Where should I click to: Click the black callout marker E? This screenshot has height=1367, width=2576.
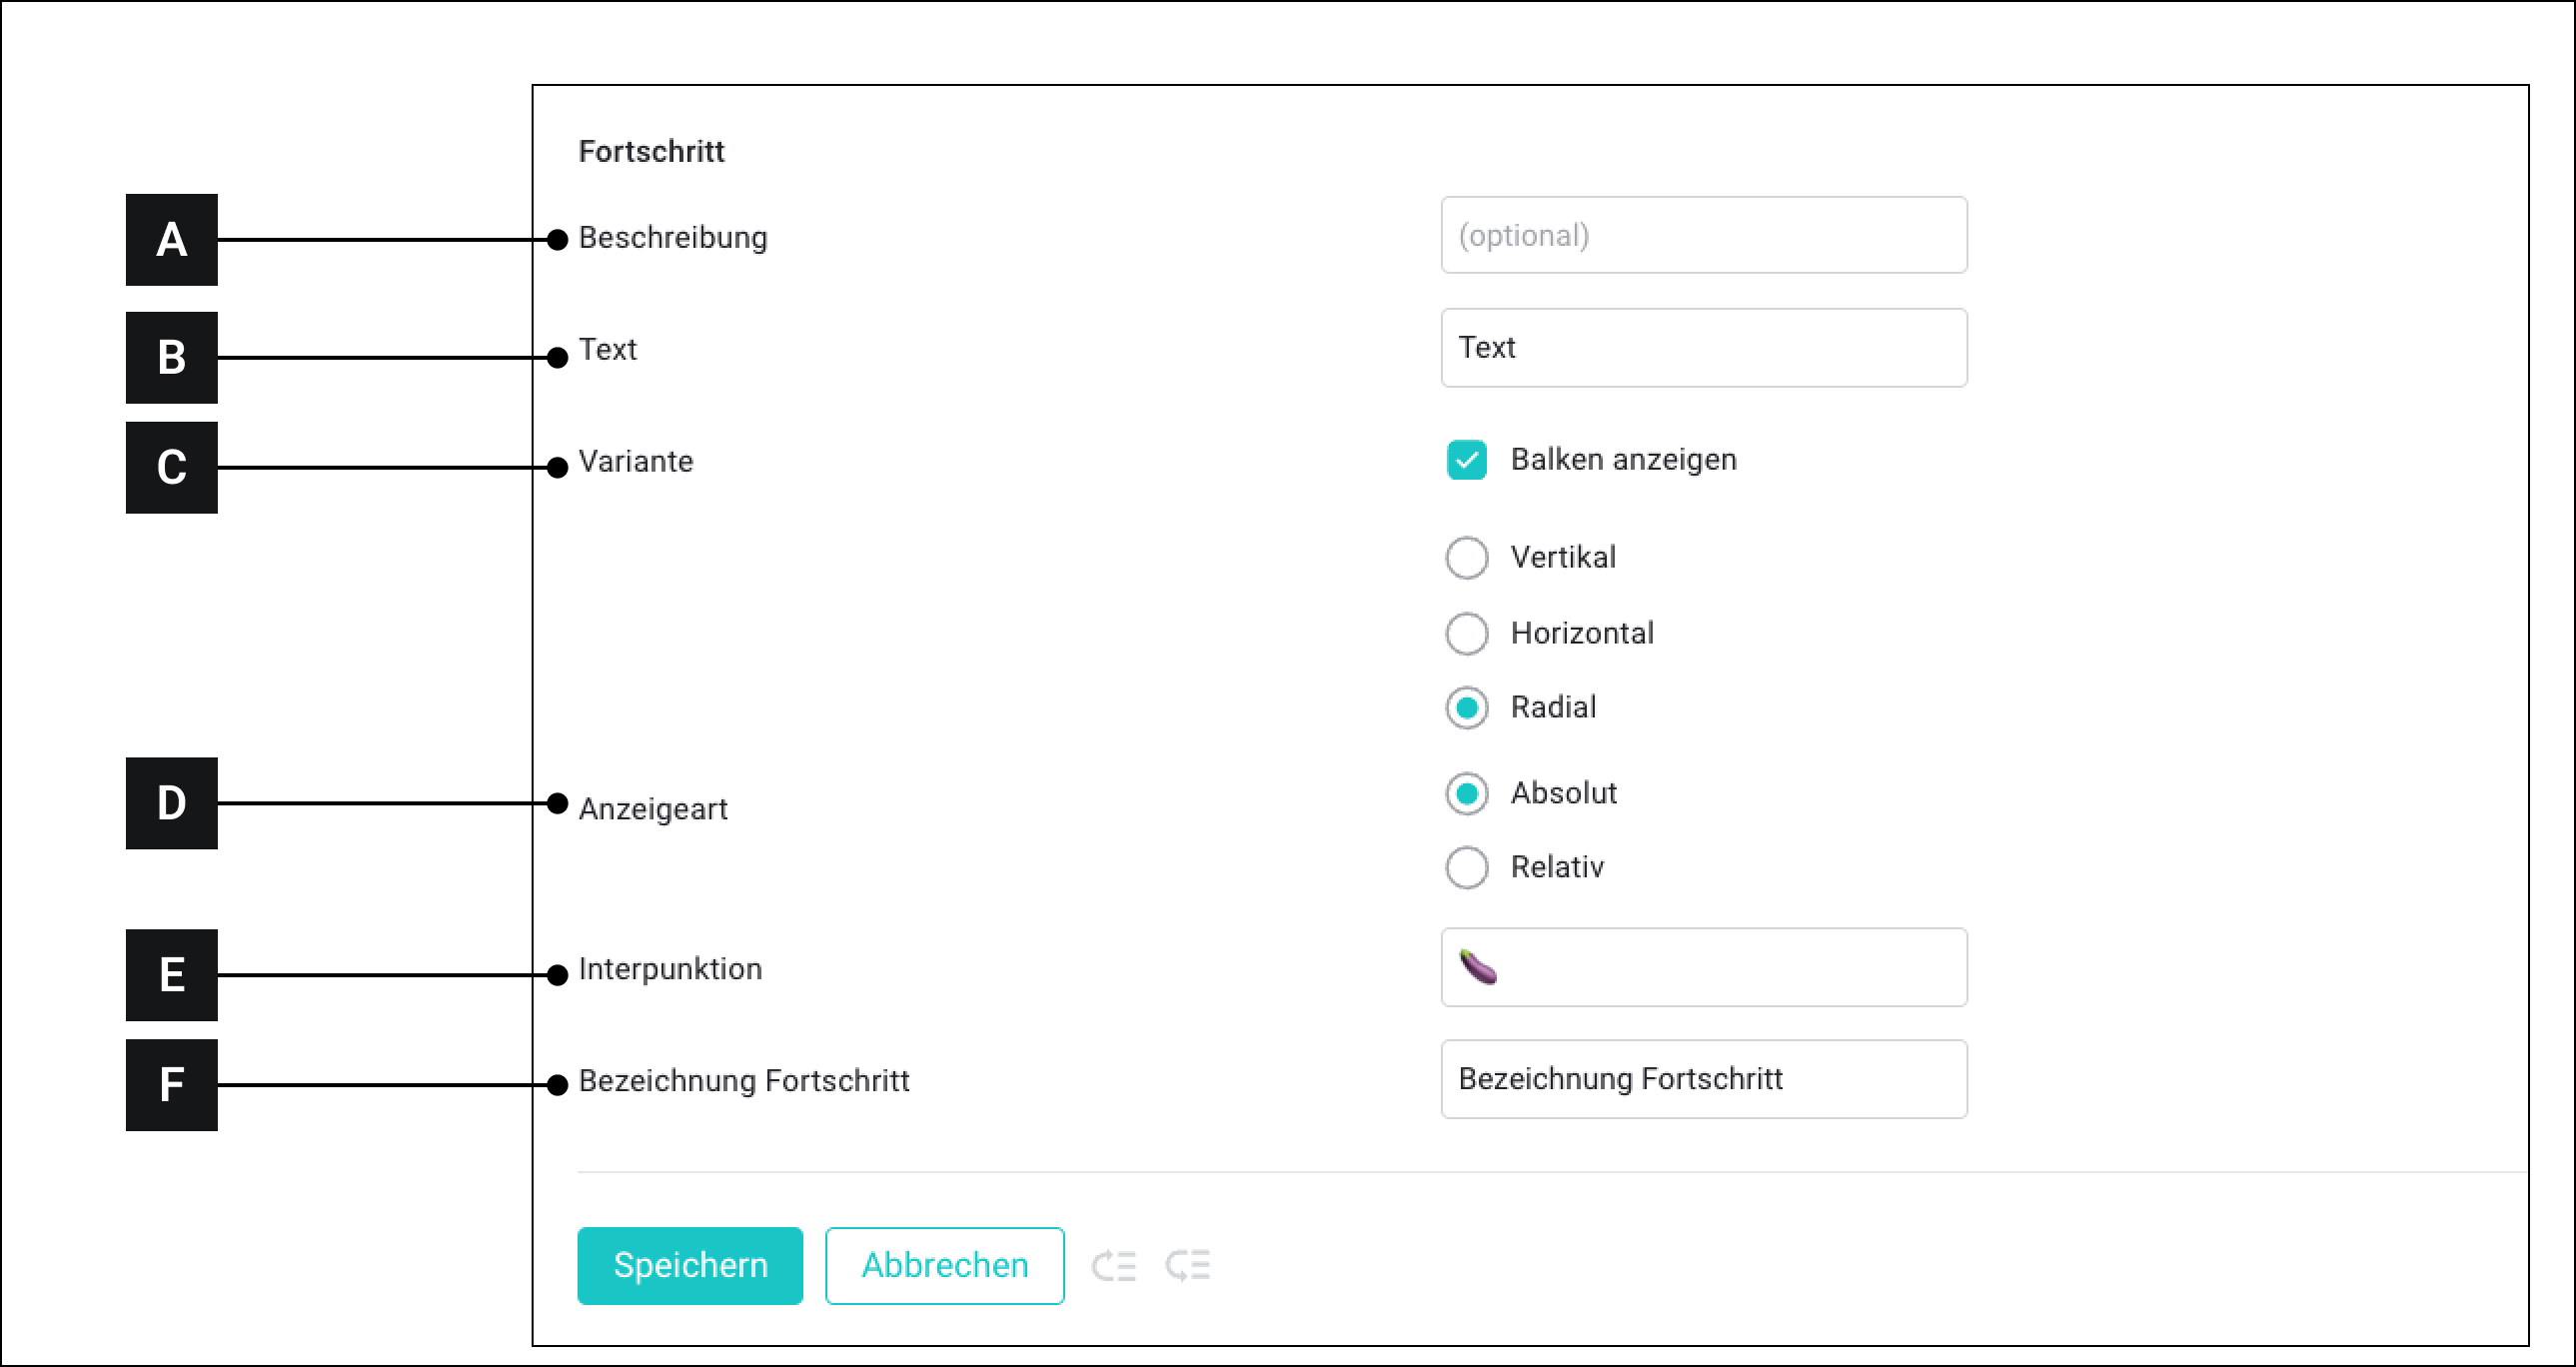point(171,975)
